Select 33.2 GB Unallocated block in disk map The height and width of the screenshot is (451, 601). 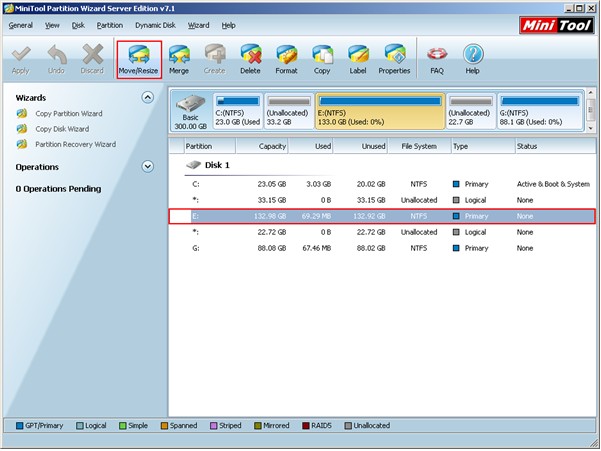(x=289, y=111)
